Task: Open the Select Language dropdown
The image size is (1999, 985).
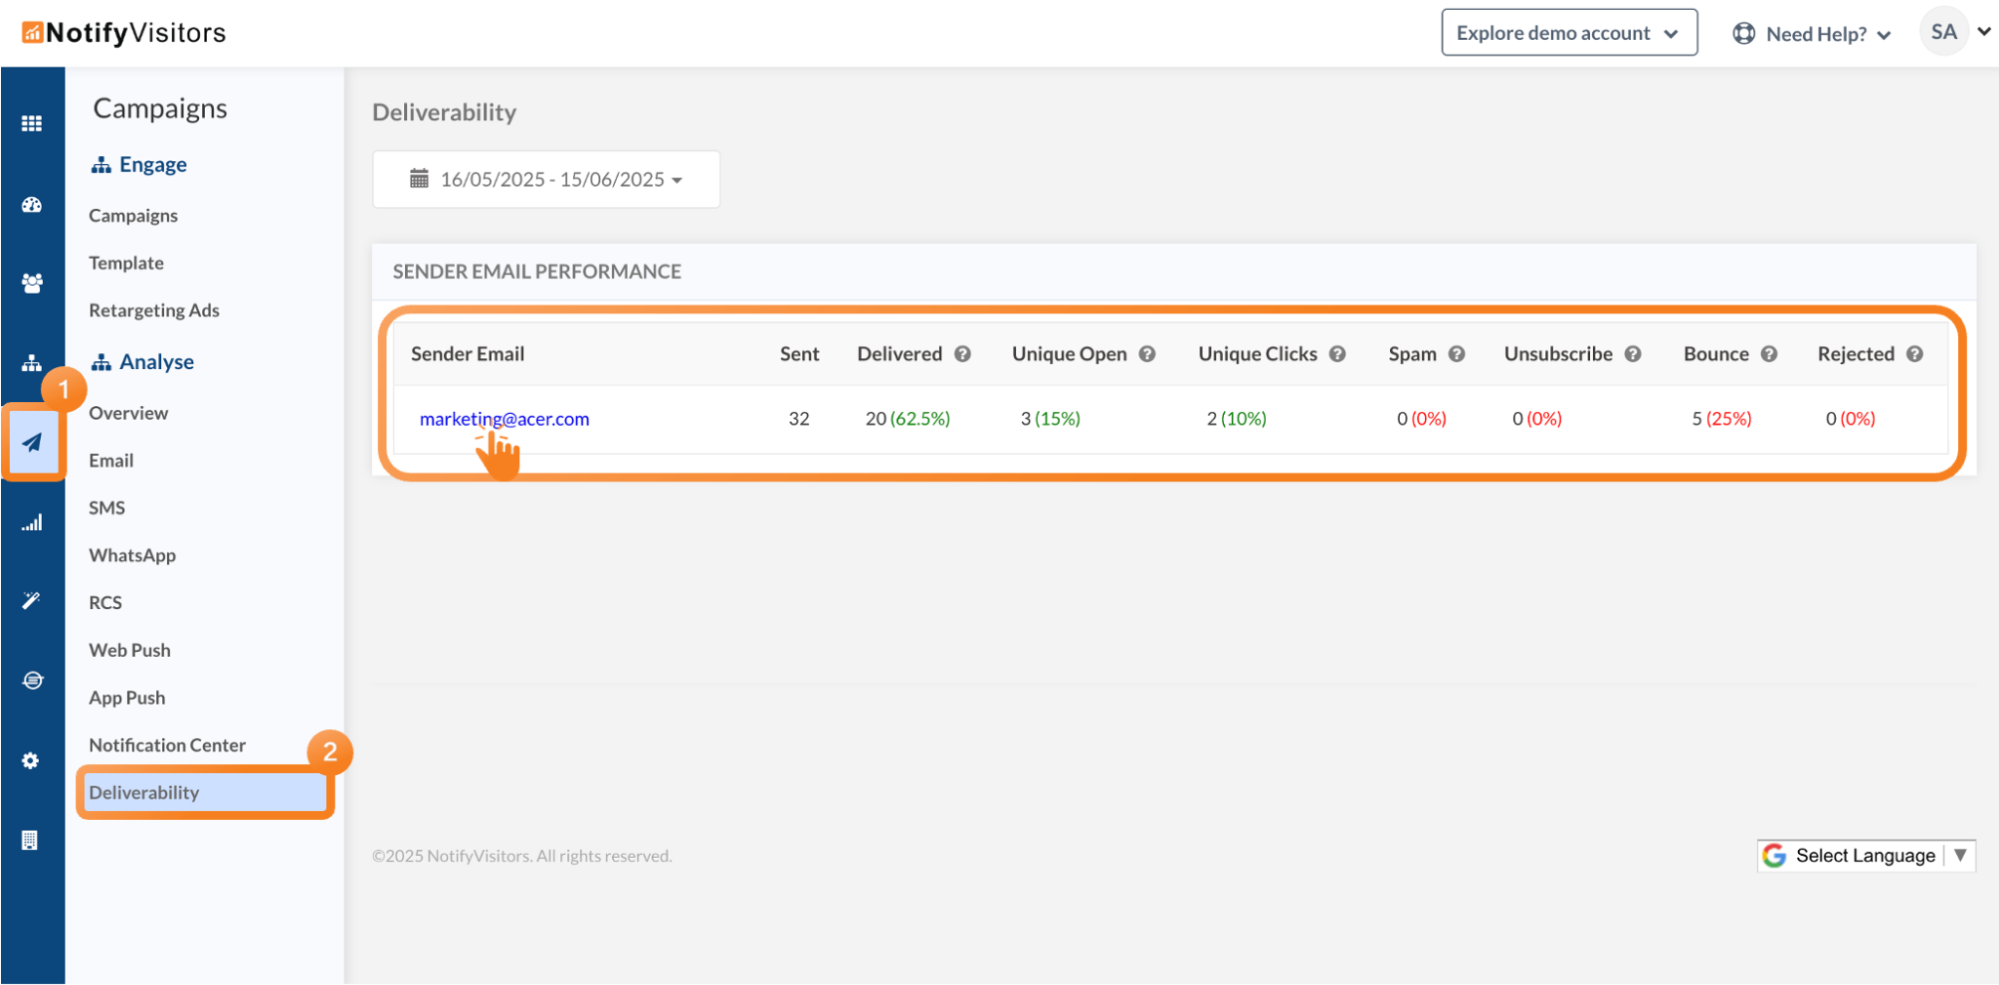Action: pos(1866,856)
